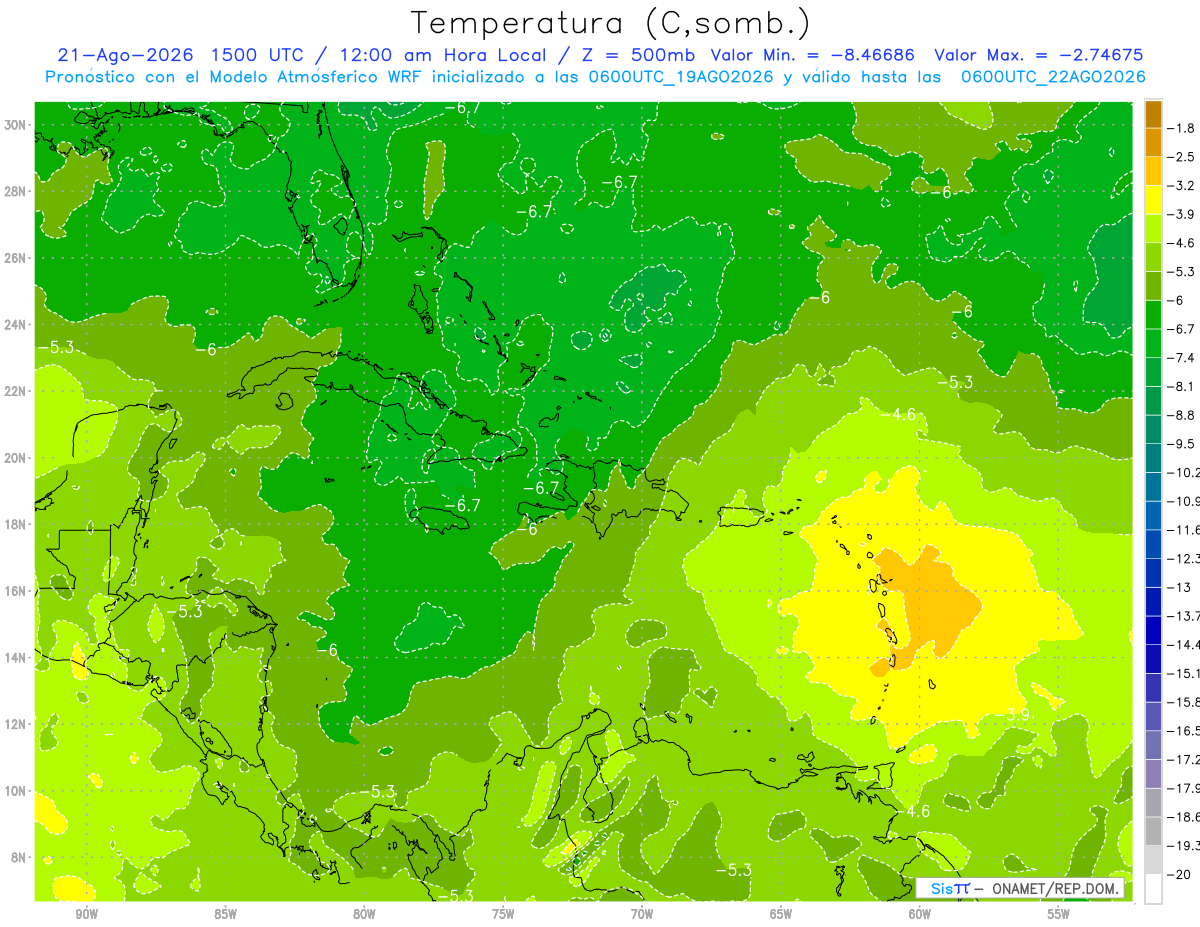Viewport: 1200px width, 927px height.
Task: Click the orange-brown swatch above -1.8
Action: coord(1153,114)
